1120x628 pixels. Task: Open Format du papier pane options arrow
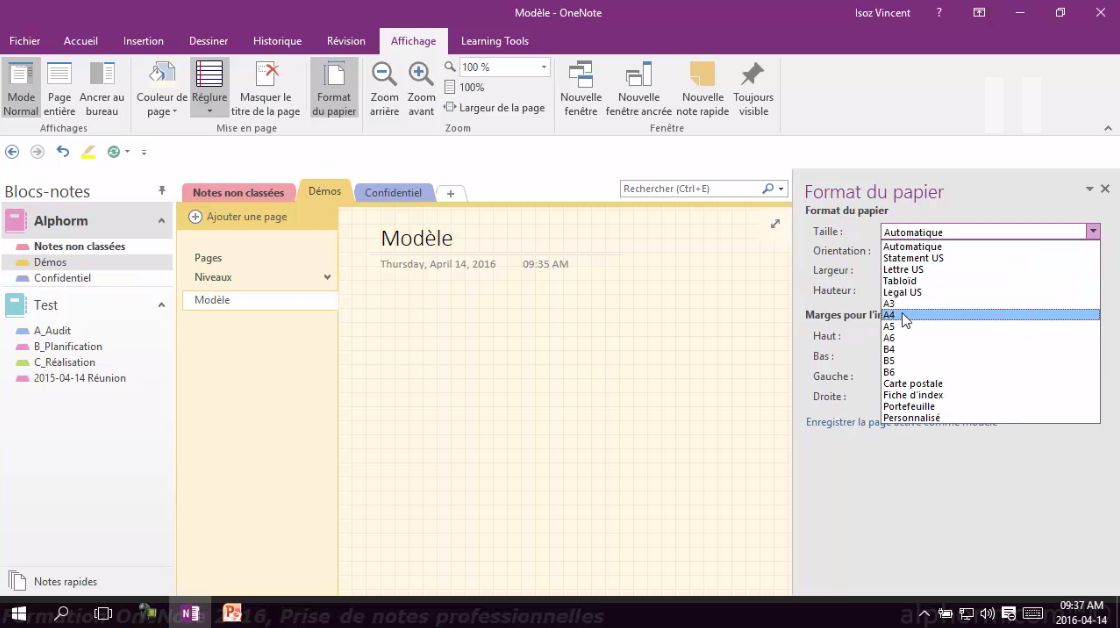click(x=1089, y=189)
